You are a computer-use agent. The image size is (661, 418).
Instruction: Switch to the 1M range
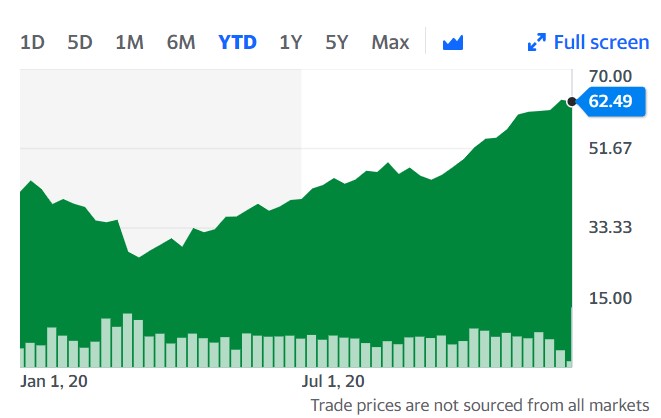(130, 42)
